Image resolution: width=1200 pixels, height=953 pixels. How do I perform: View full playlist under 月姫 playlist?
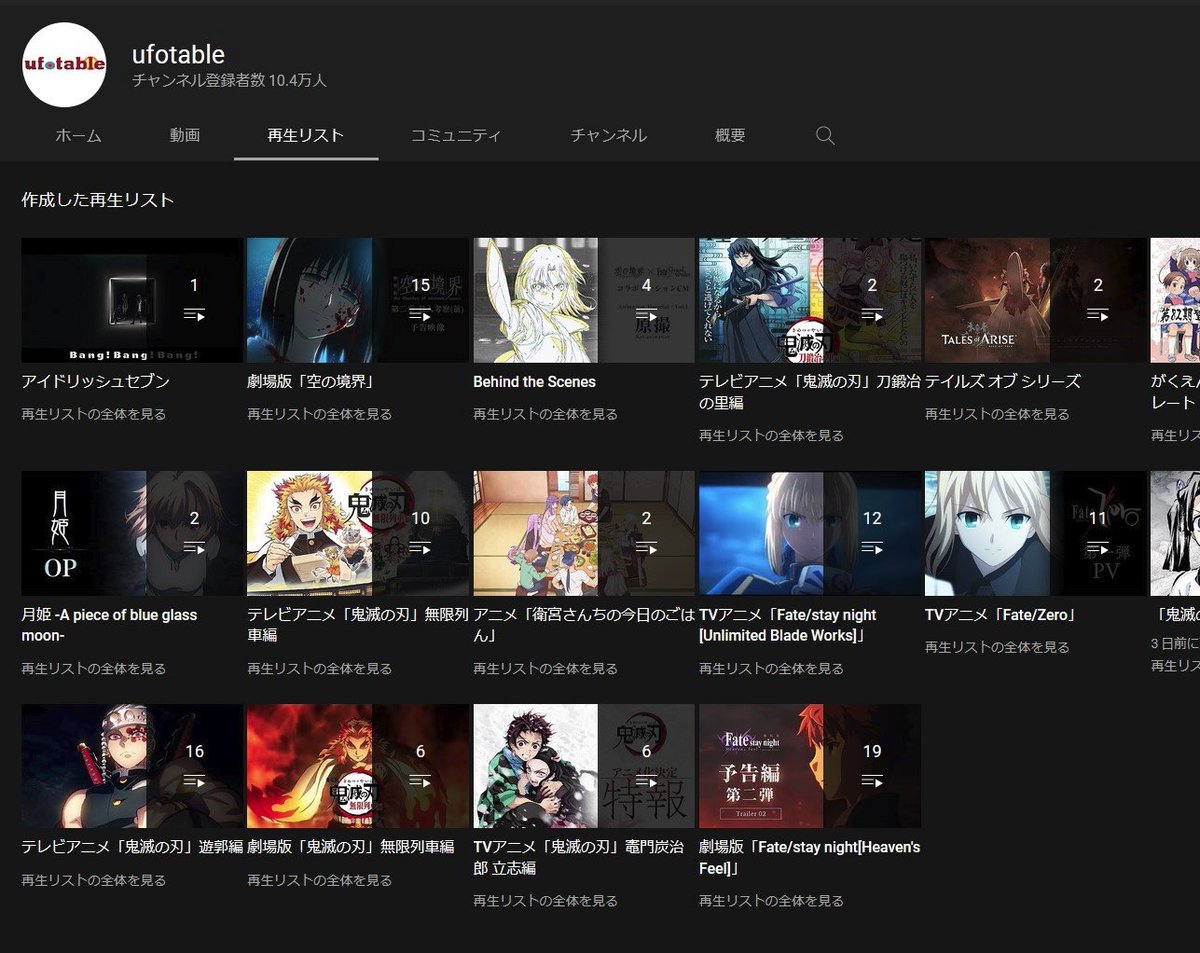pyautogui.click(x=94, y=668)
